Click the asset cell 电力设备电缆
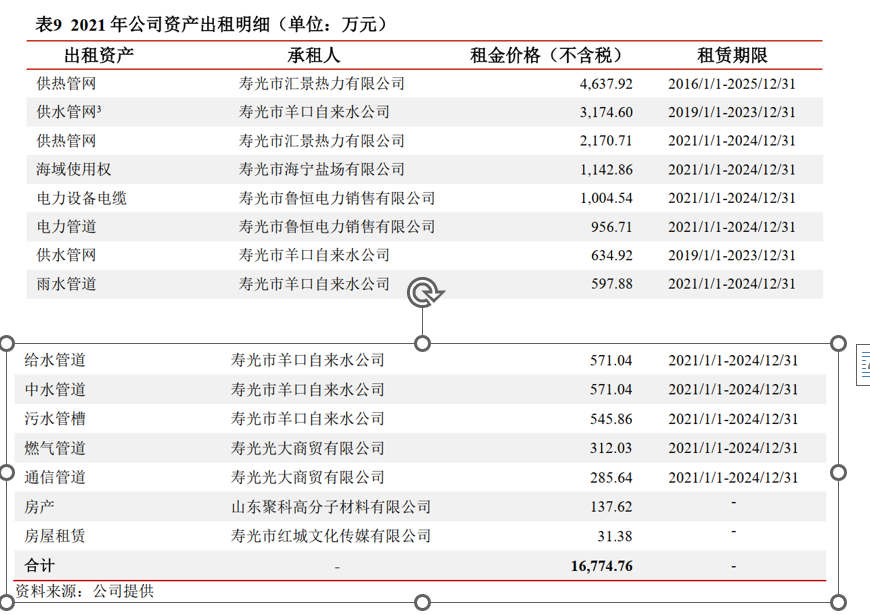The width and height of the screenshot is (870, 615). tap(82, 198)
